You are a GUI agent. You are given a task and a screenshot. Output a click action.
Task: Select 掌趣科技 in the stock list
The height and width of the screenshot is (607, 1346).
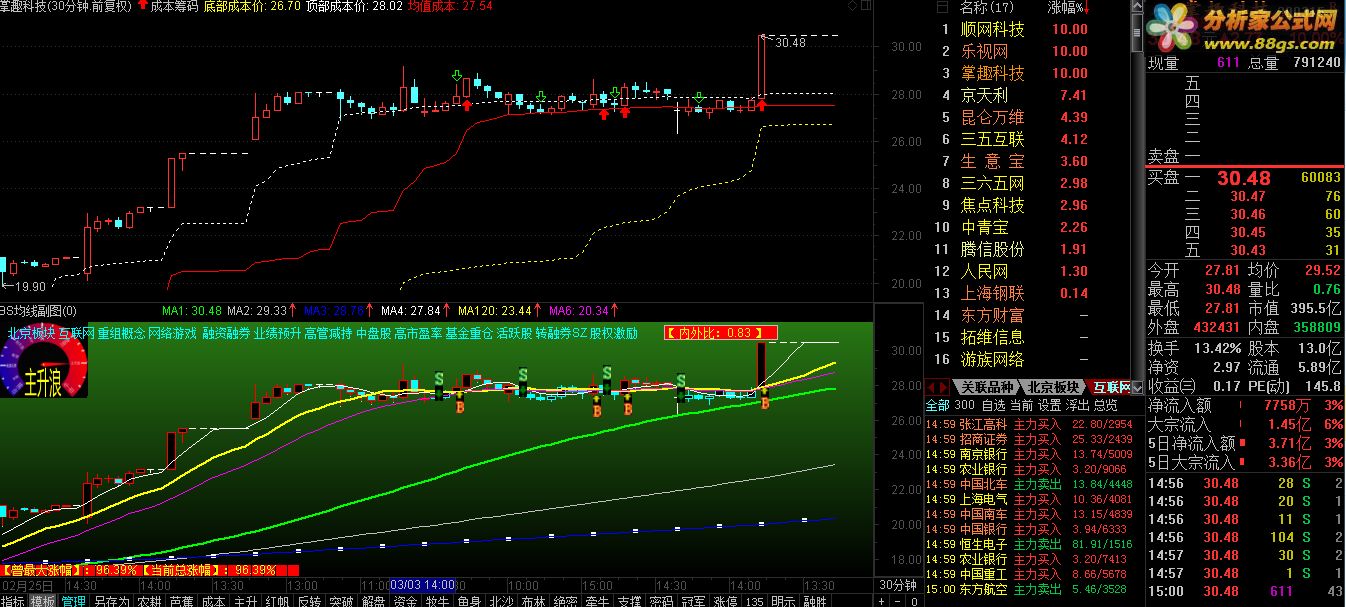click(x=993, y=73)
